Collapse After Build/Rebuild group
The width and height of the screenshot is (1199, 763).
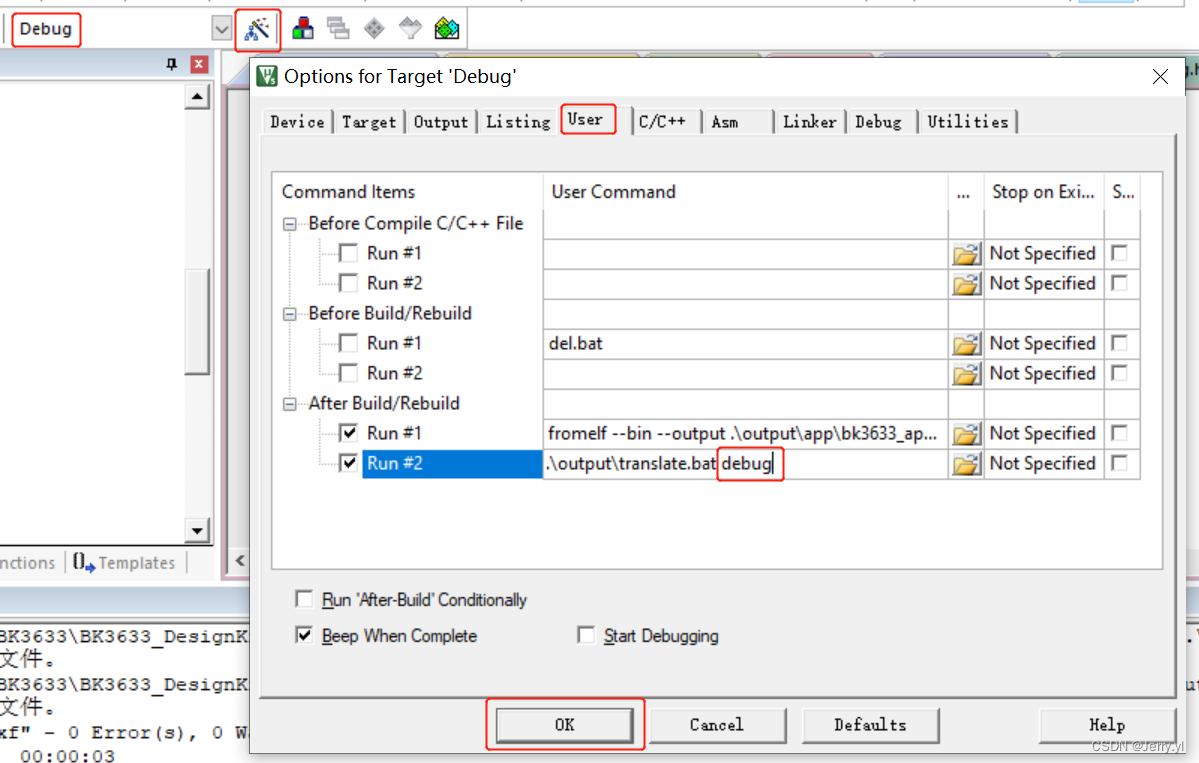[x=290, y=404]
